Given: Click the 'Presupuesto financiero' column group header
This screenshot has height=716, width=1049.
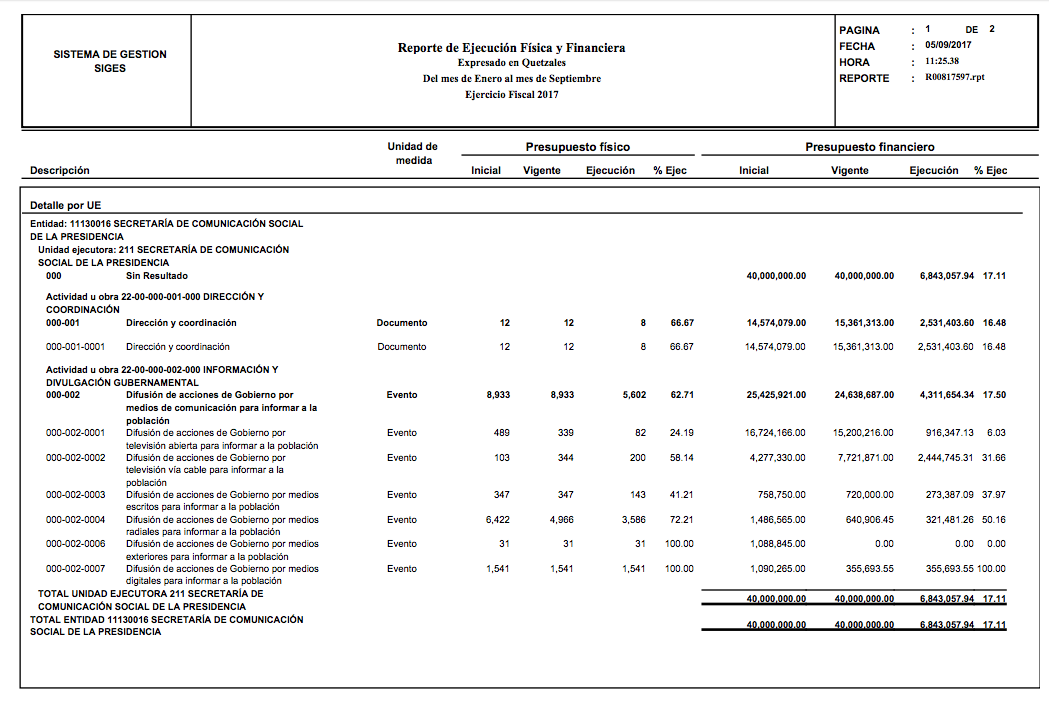Looking at the screenshot, I should click(869, 147).
